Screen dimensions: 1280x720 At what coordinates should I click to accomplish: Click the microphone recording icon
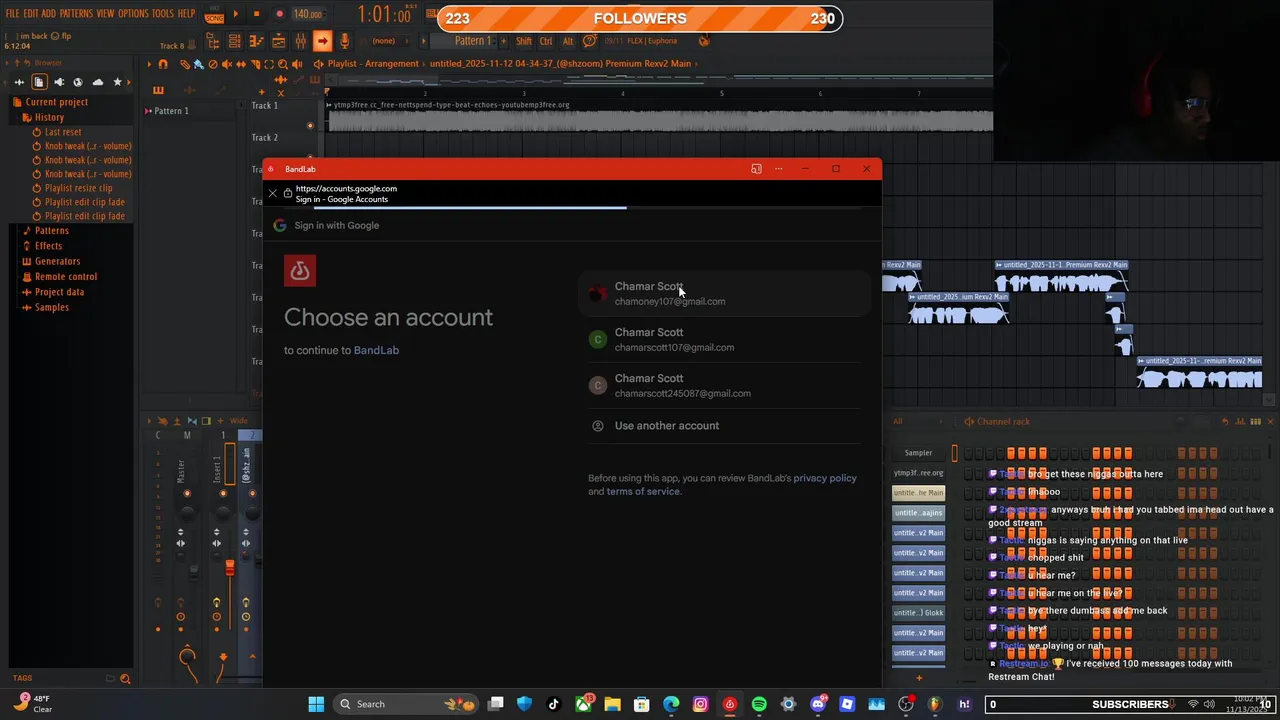344,41
